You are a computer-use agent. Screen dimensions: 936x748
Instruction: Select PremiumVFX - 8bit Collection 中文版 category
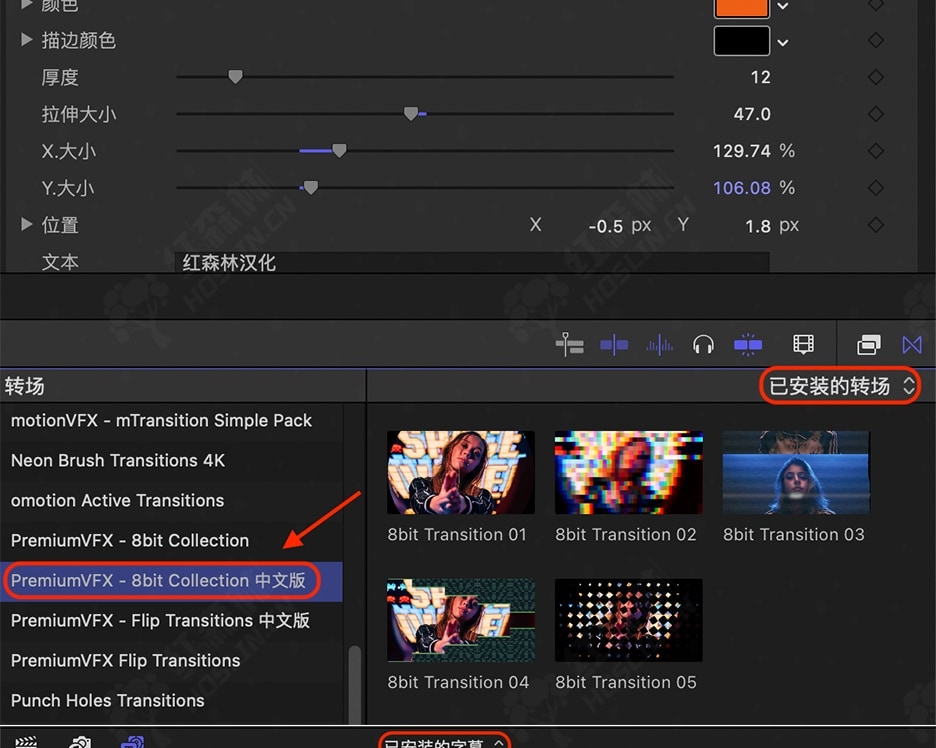171,581
